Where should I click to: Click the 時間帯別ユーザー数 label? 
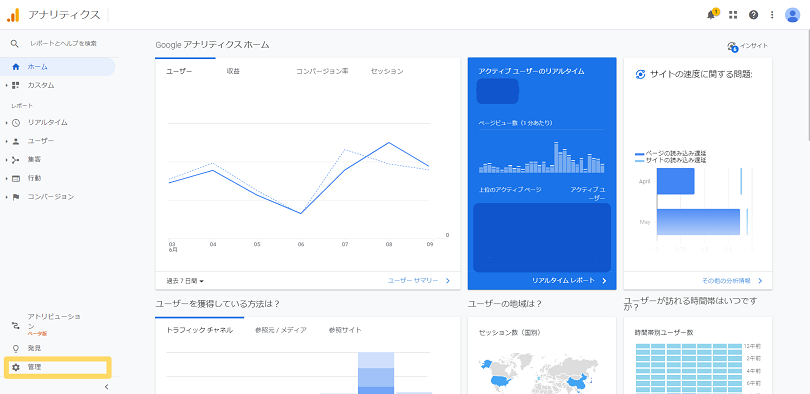pyautogui.click(x=664, y=332)
